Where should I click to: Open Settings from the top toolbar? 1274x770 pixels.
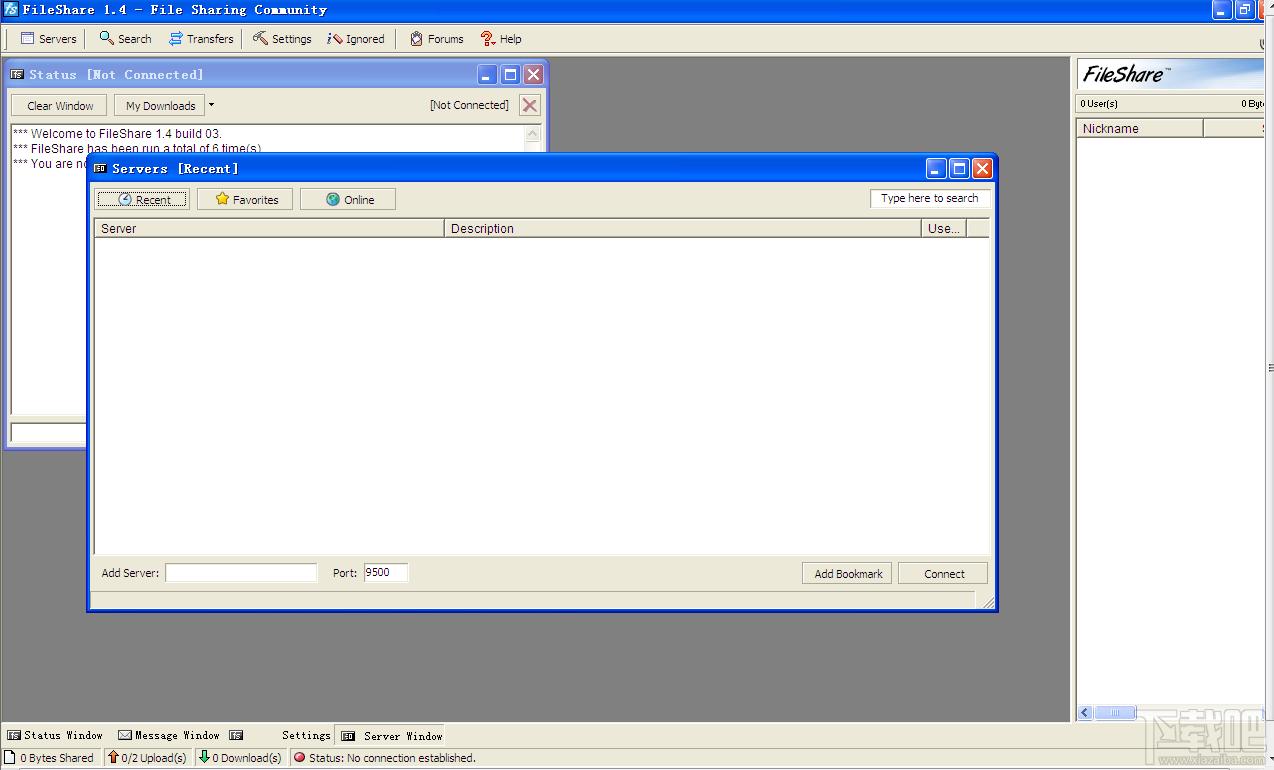pos(282,39)
